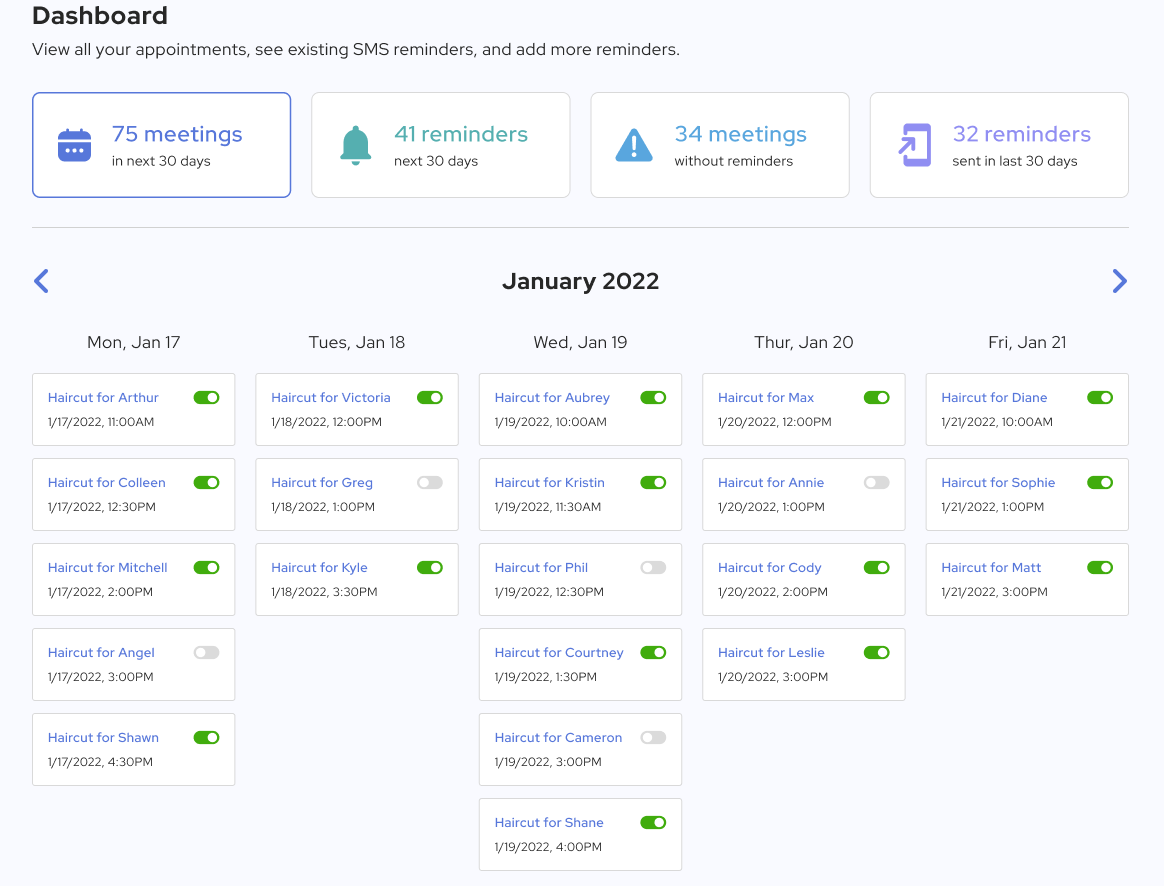
Task: Click the Wed, Jan 19 column header
Action: click(581, 342)
